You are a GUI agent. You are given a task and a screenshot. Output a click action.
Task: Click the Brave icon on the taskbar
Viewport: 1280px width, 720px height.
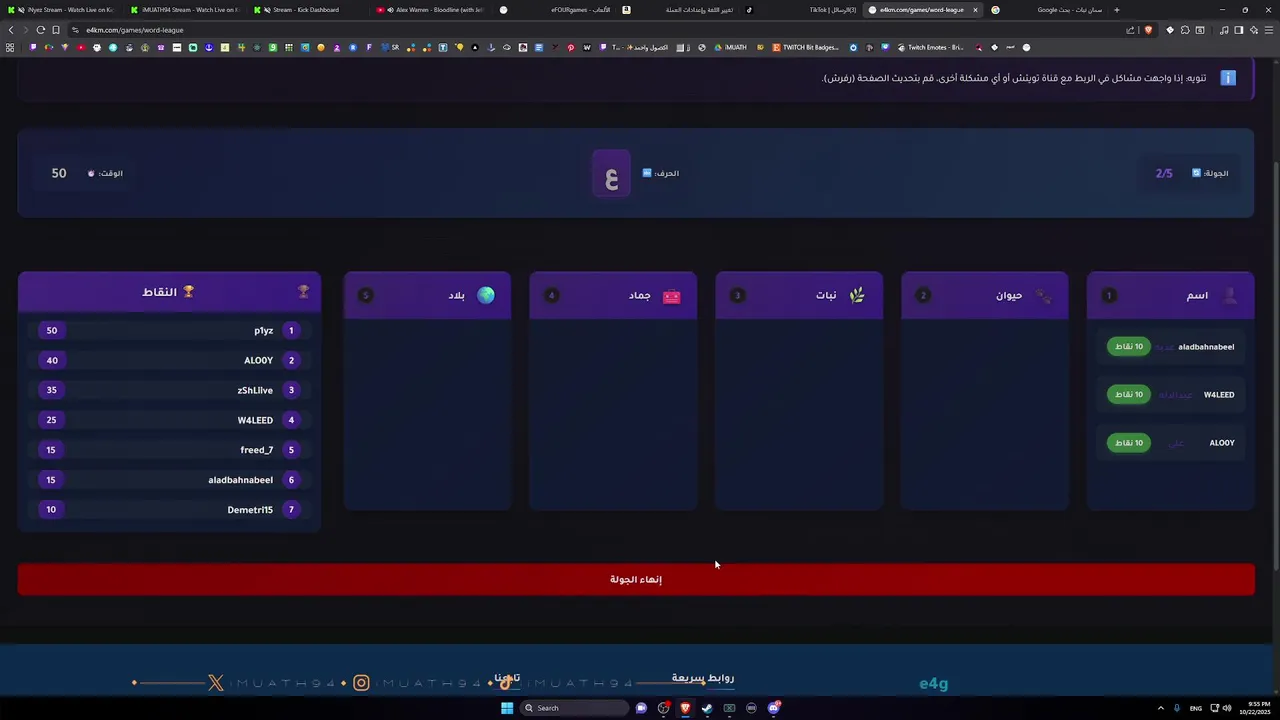685,708
